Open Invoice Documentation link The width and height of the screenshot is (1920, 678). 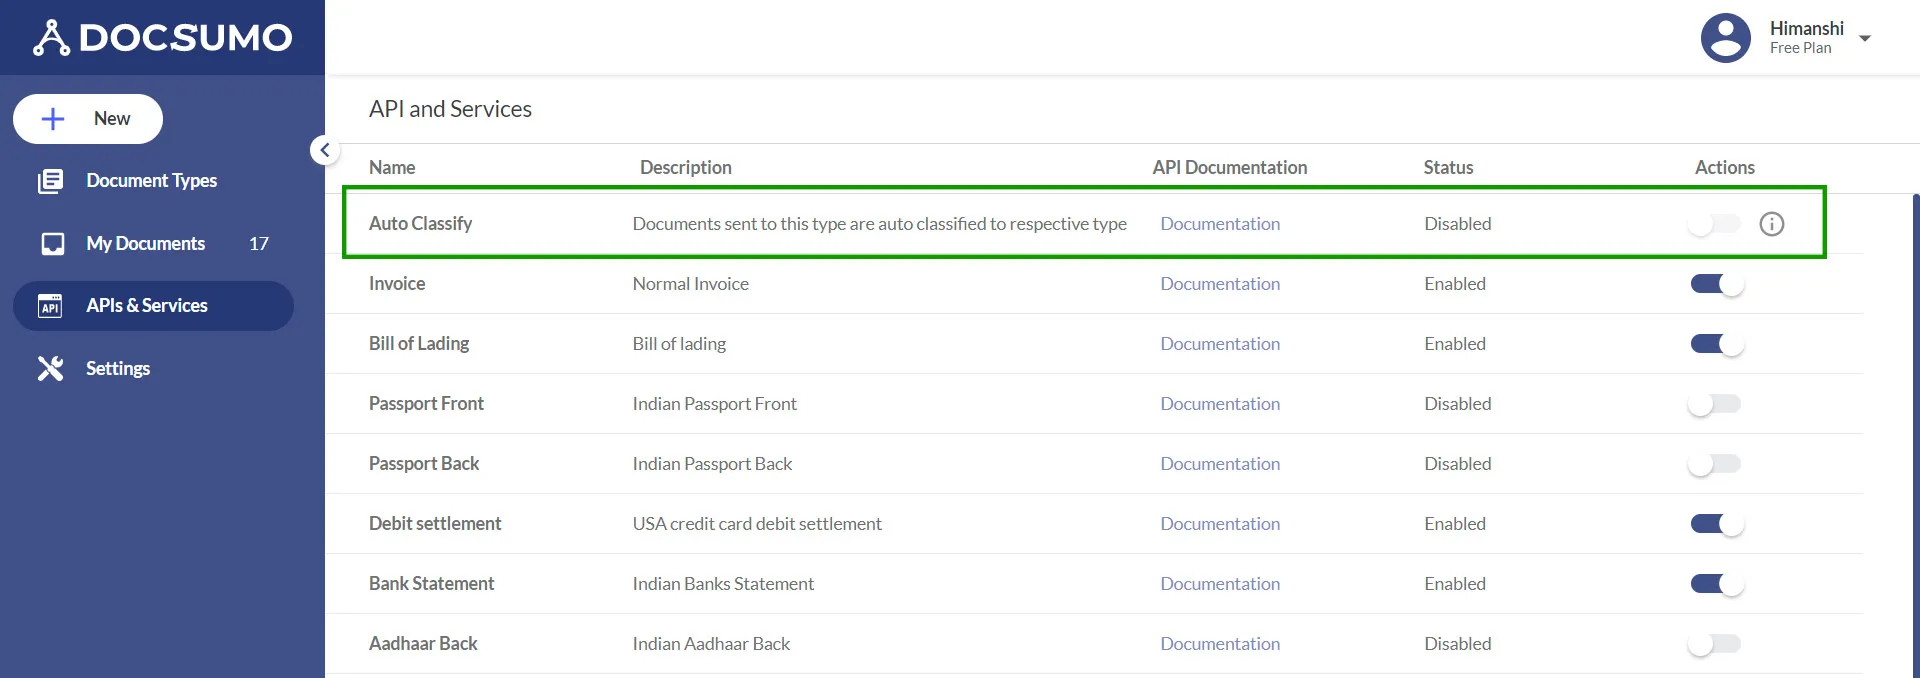[1220, 284]
